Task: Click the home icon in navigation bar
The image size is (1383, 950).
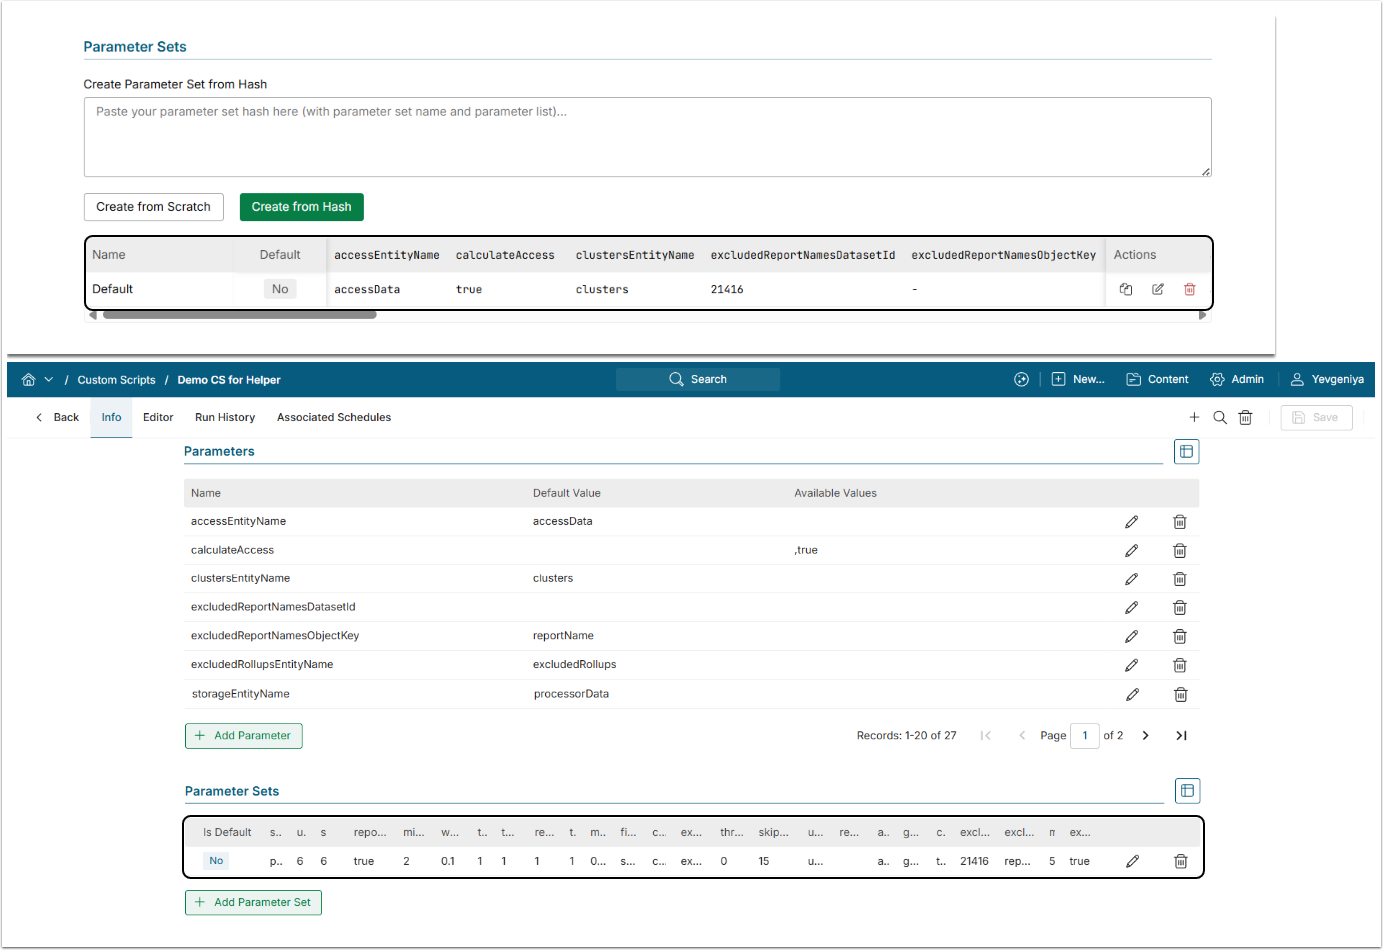Action: 28,380
